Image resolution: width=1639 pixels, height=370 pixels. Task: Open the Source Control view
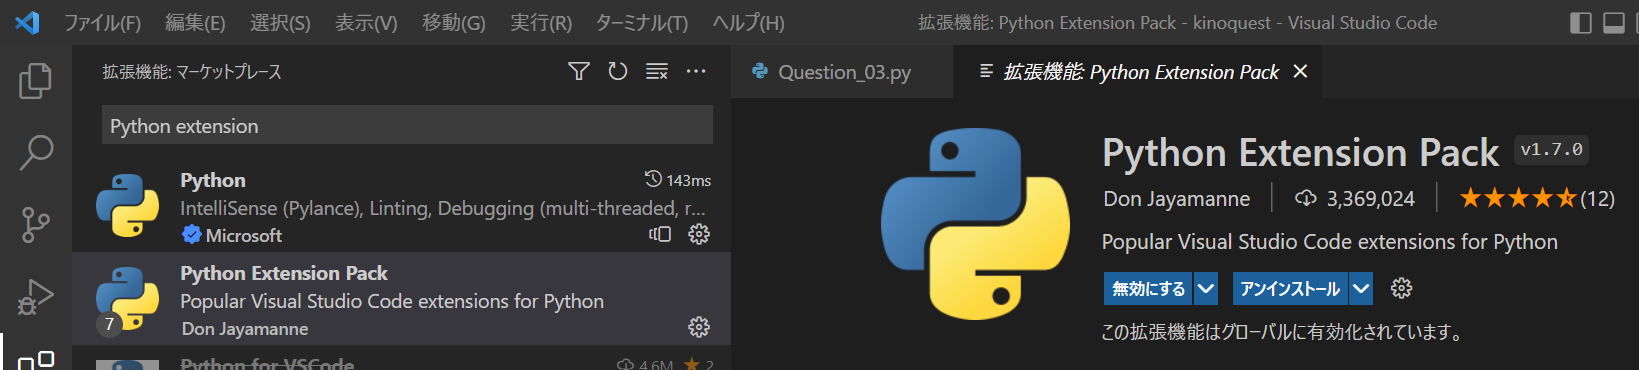tap(36, 225)
